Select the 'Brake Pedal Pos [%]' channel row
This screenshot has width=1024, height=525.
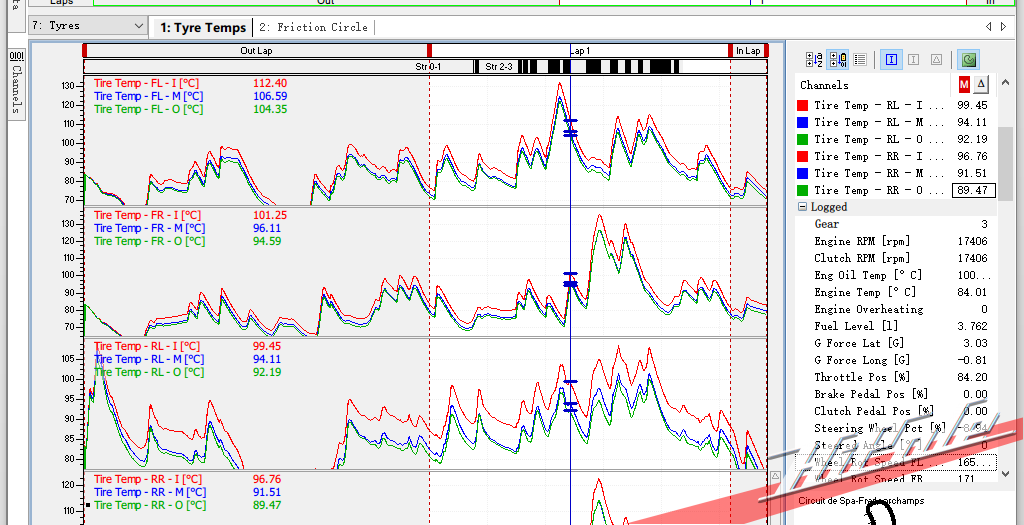pos(896,394)
